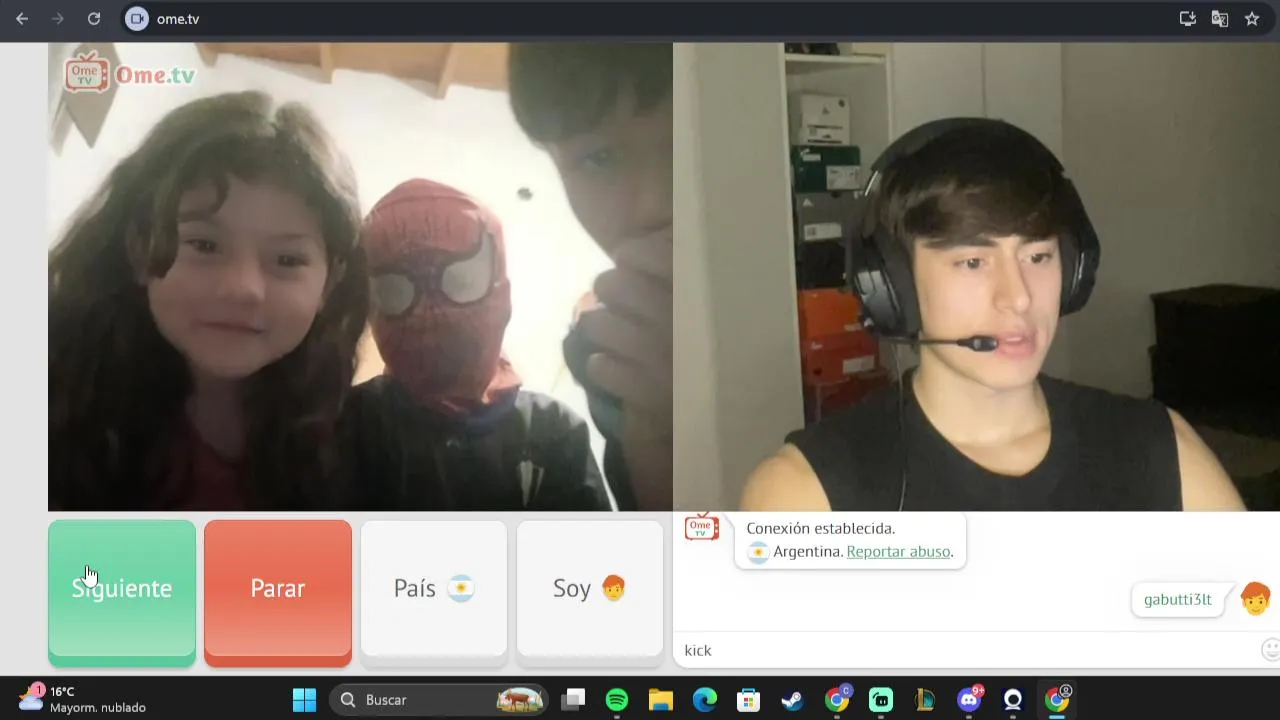The height and width of the screenshot is (720, 1280).
Task: Click the translate page icon
Action: pos(1220,18)
